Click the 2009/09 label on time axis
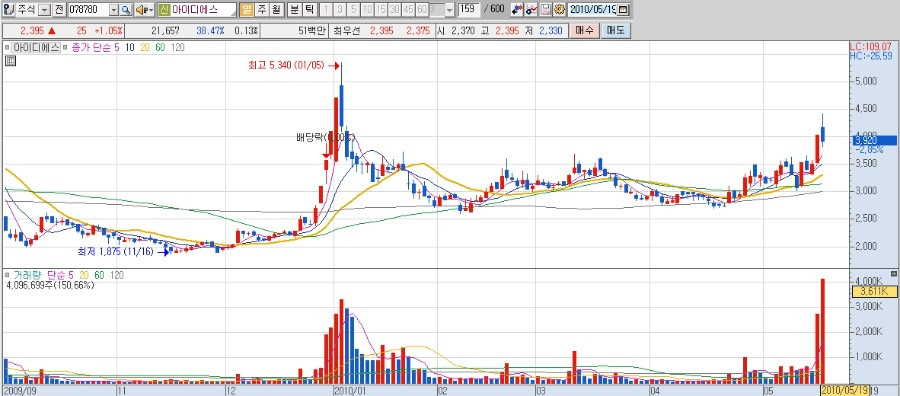This screenshot has height=396, width=900. pos(19,390)
